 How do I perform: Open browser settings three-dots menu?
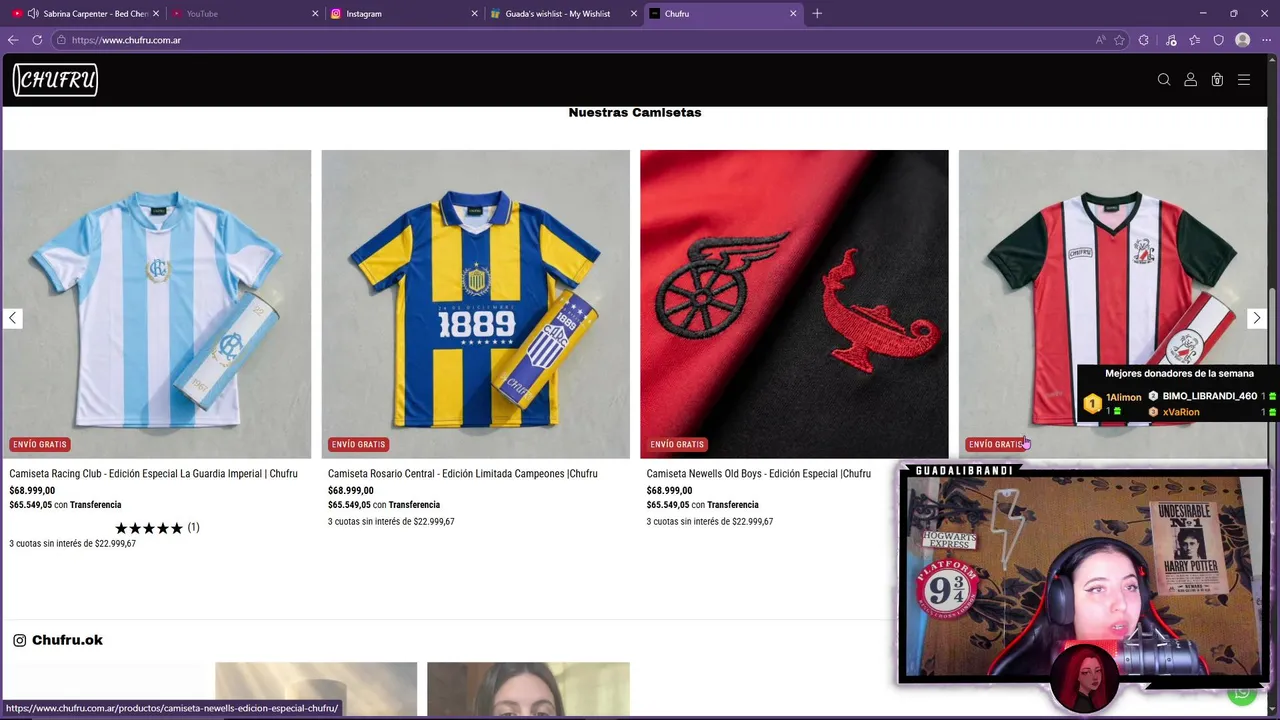click(1266, 40)
